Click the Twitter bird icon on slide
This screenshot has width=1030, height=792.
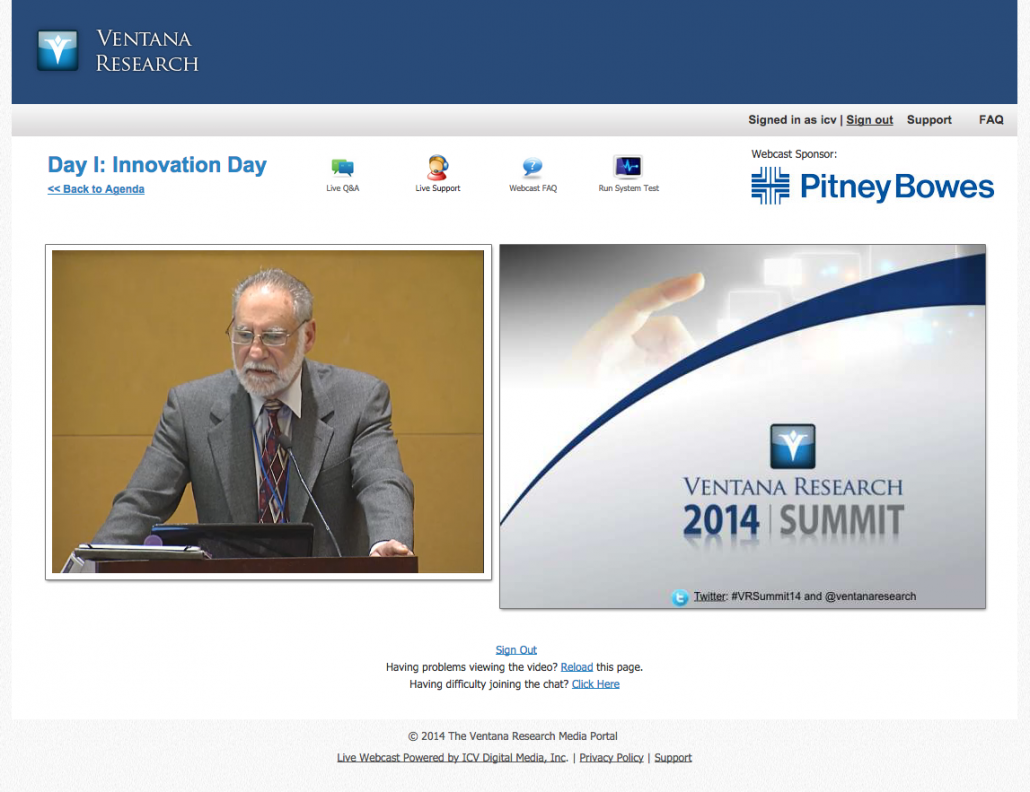(680, 597)
